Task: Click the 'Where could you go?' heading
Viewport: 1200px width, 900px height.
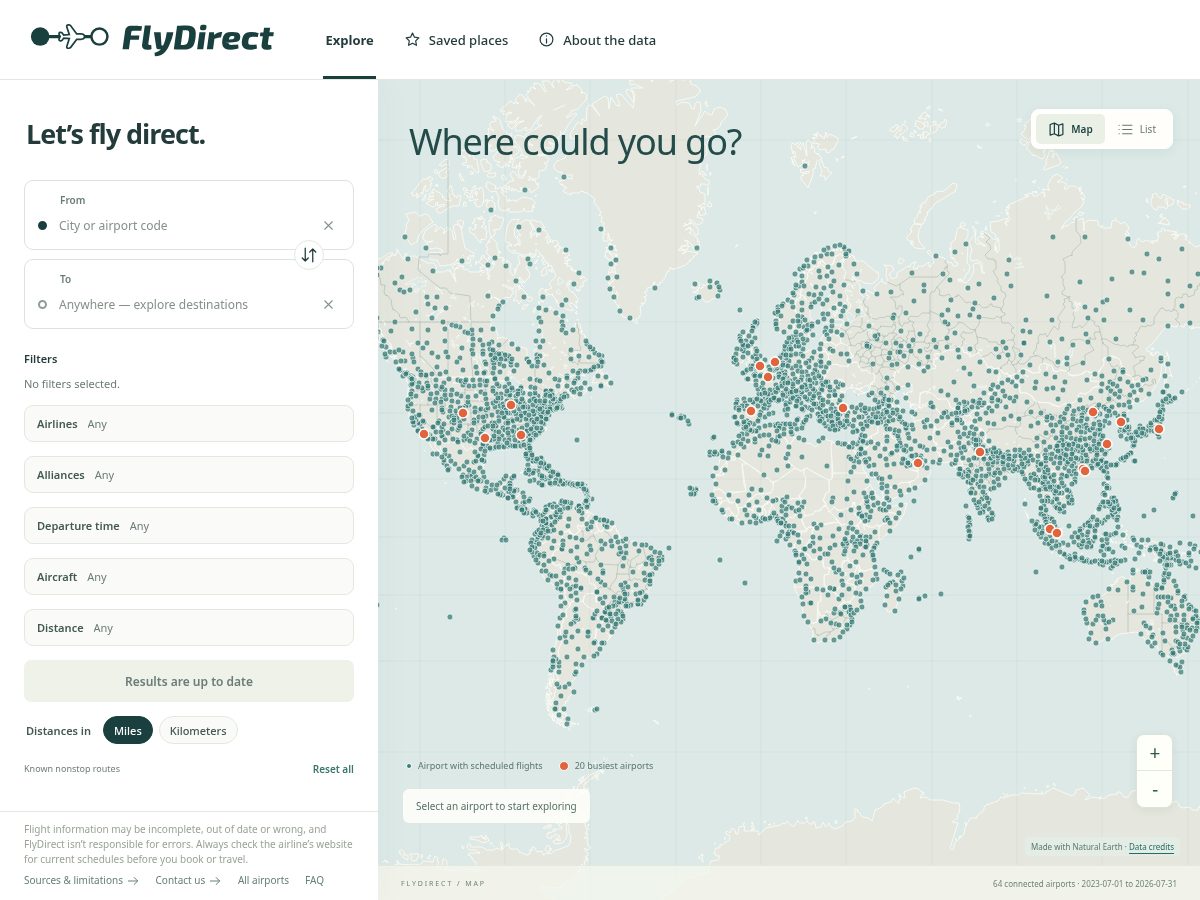Action: click(575, 142)
